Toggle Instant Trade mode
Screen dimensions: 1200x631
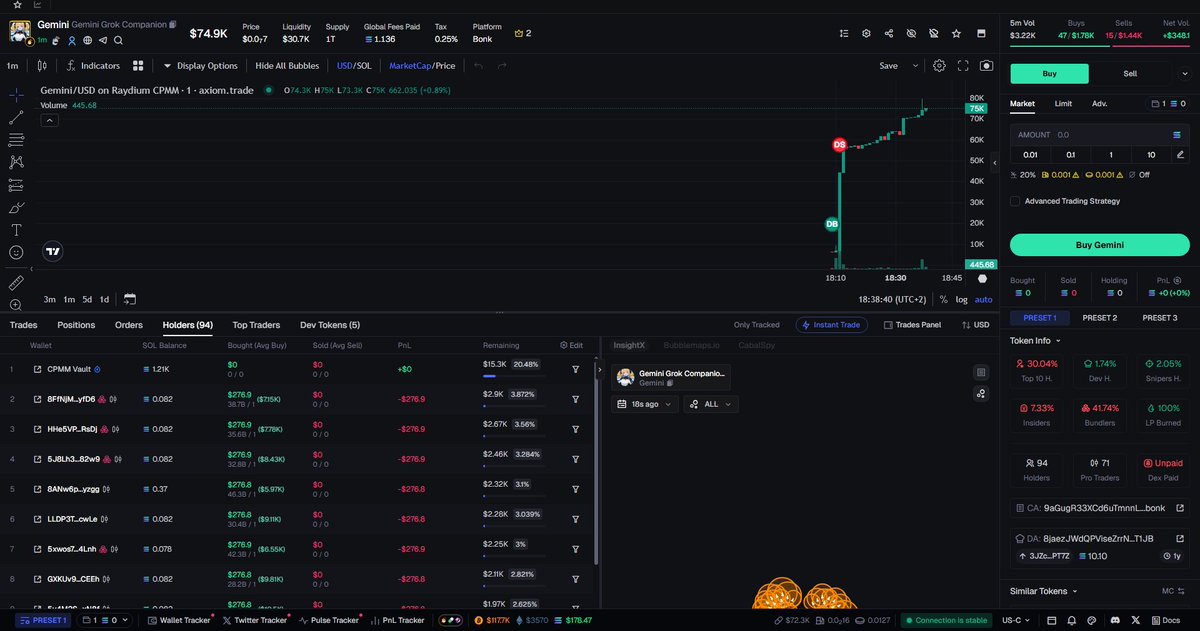832,325
